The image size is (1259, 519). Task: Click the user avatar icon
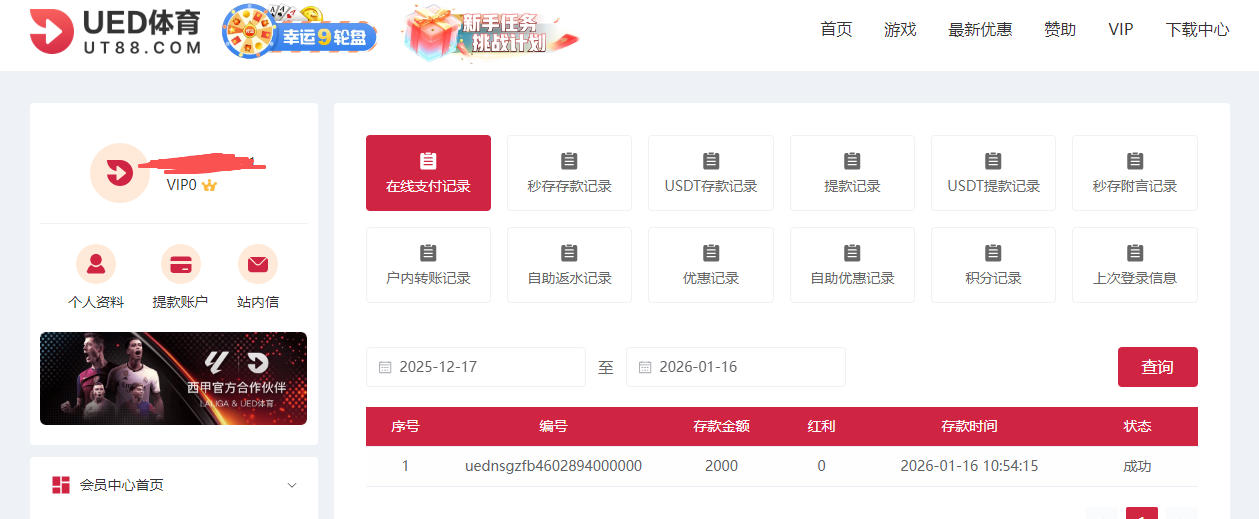(x=119, y=173)
